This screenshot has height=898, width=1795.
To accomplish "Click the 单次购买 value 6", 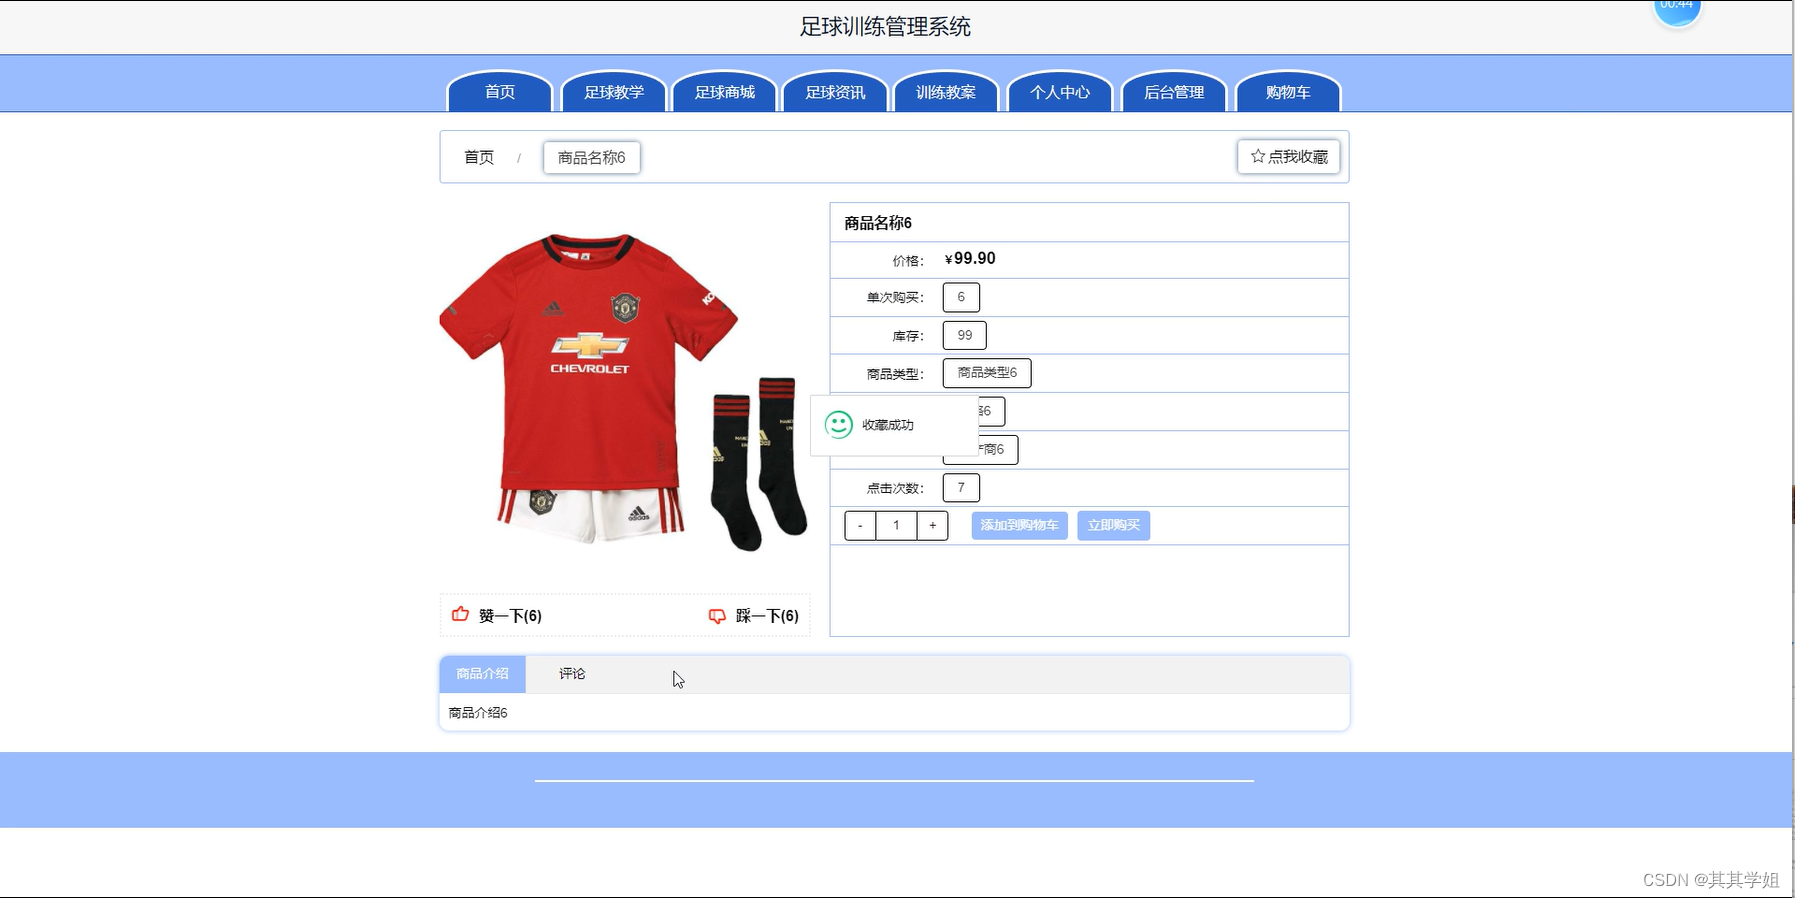I will tap(961, 297).
